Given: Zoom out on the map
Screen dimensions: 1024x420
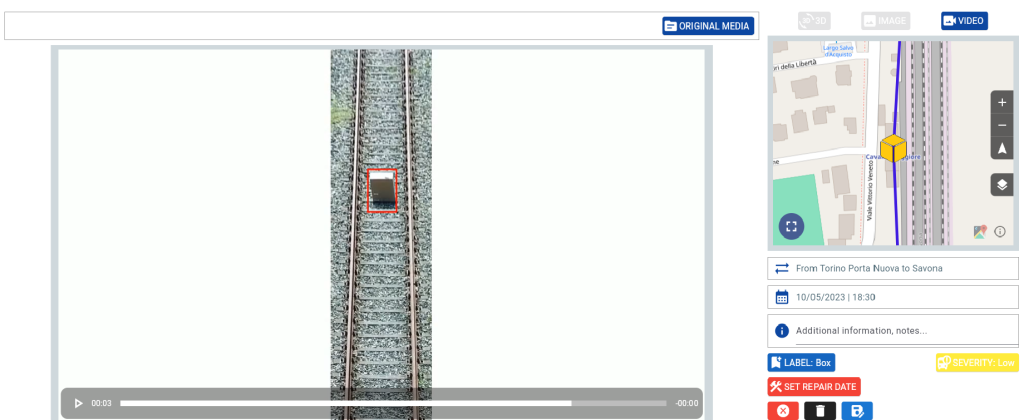Looking at the screenshot, I should click(1002, 125).
